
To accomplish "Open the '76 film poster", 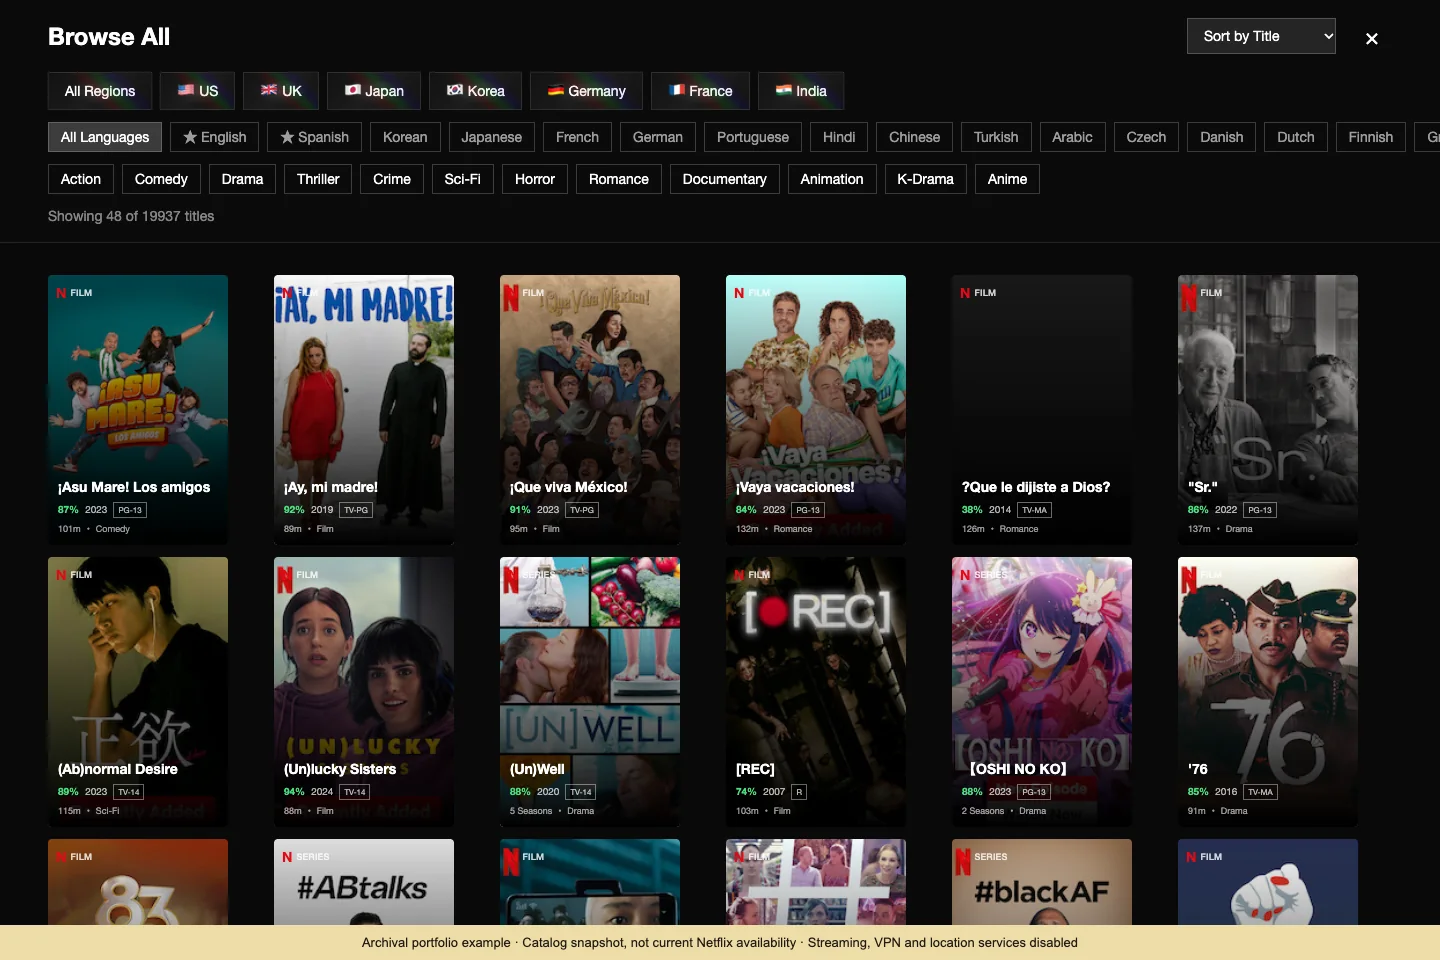I will (1268, 692).
